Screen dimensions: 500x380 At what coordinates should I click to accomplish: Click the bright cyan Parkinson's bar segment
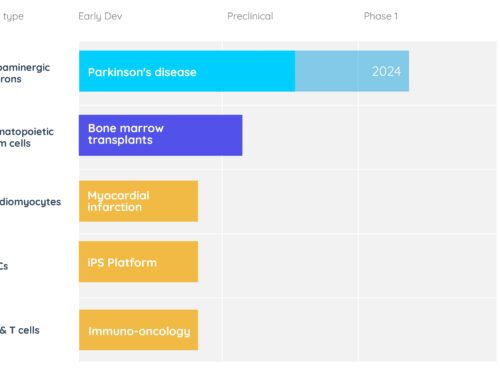[187, 71]
